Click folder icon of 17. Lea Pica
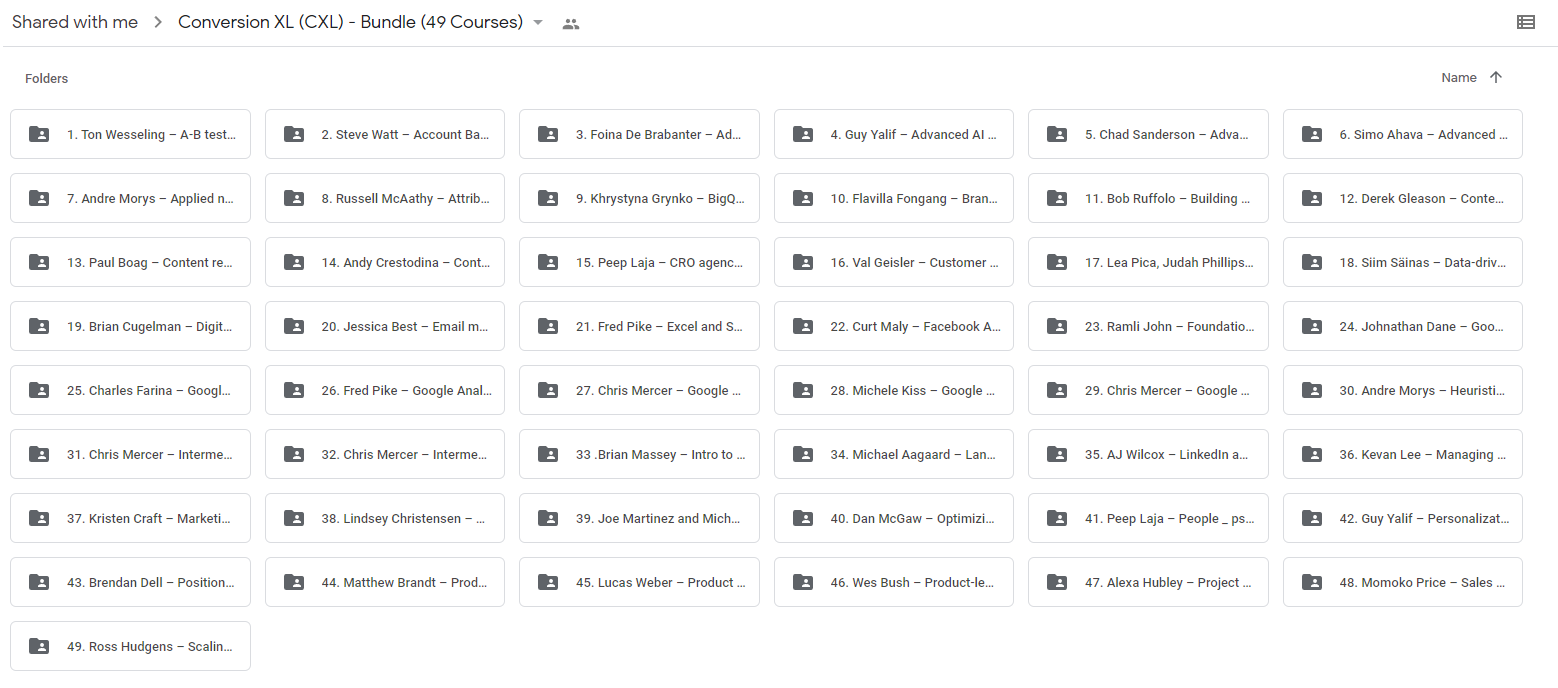1558x688 pixels. [1057, 262]
